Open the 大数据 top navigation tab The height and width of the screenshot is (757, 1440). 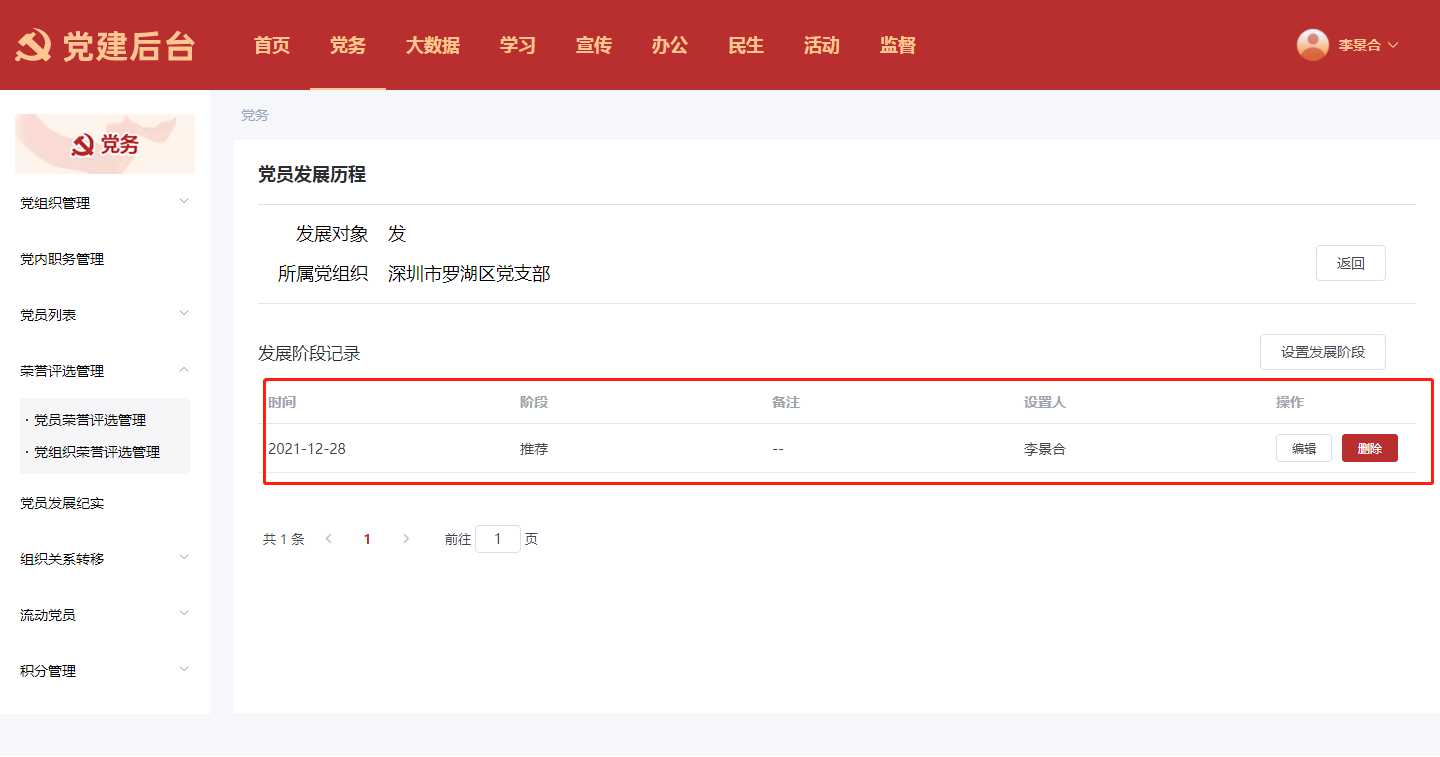coord(432,45)
